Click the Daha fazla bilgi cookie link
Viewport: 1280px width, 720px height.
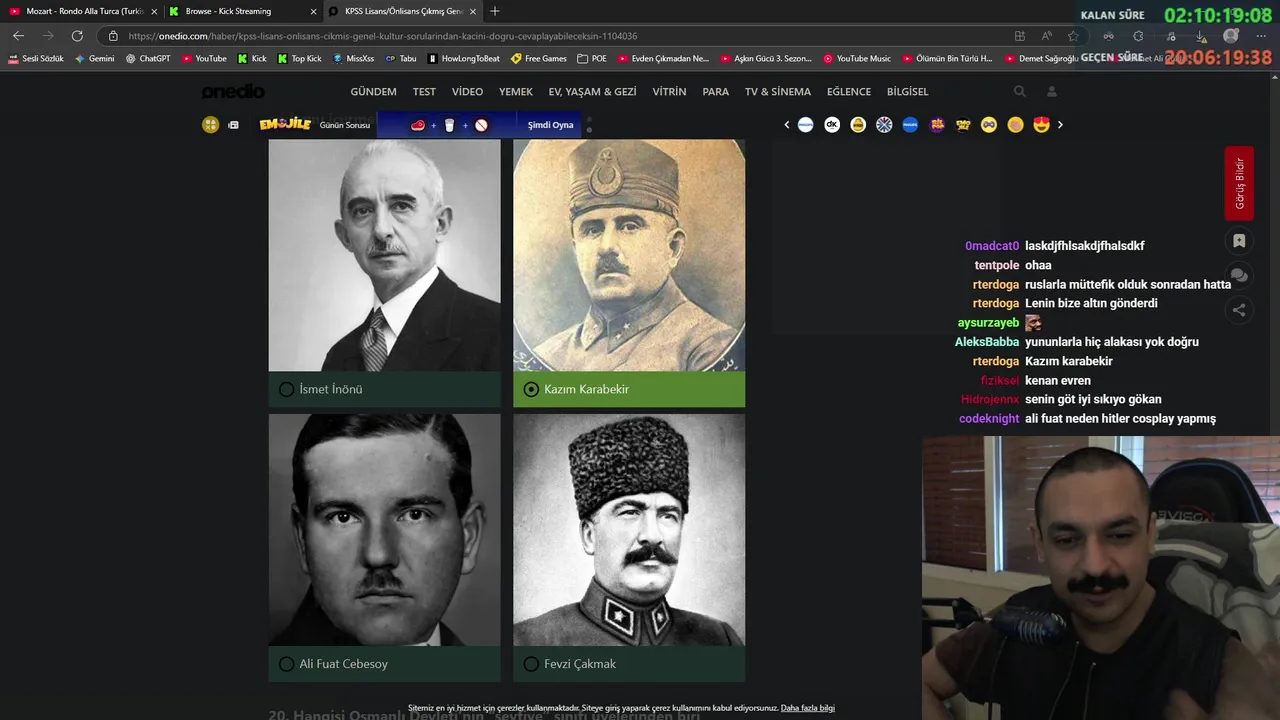tap(807, 708)
